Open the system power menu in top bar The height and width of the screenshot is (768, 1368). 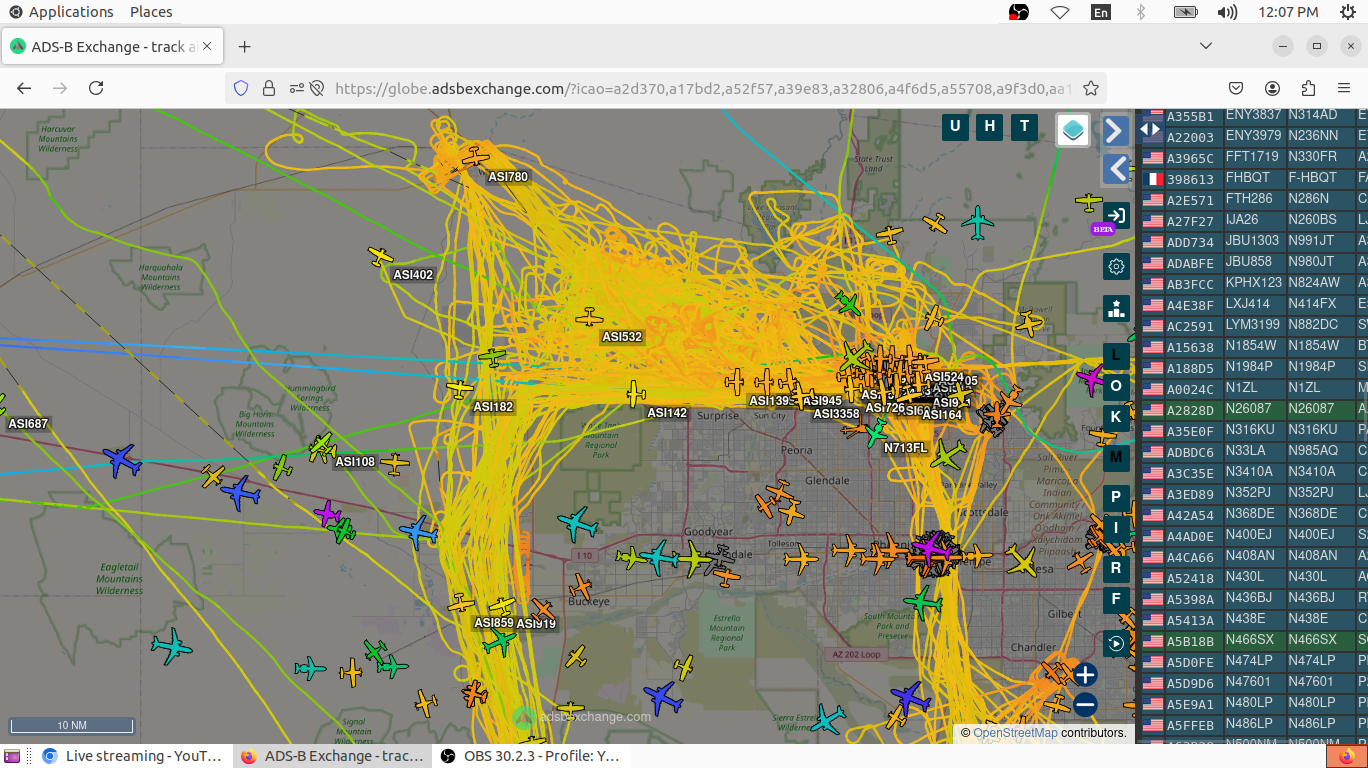click(x=1346, y=12)
